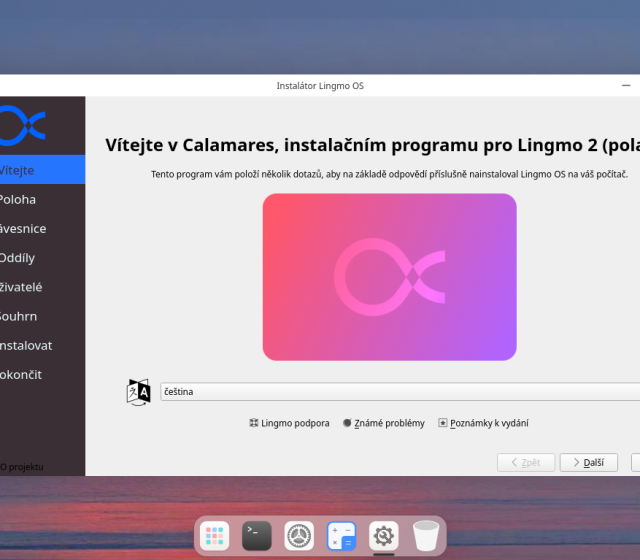Launch Terminal from the dock

(257, 536)
